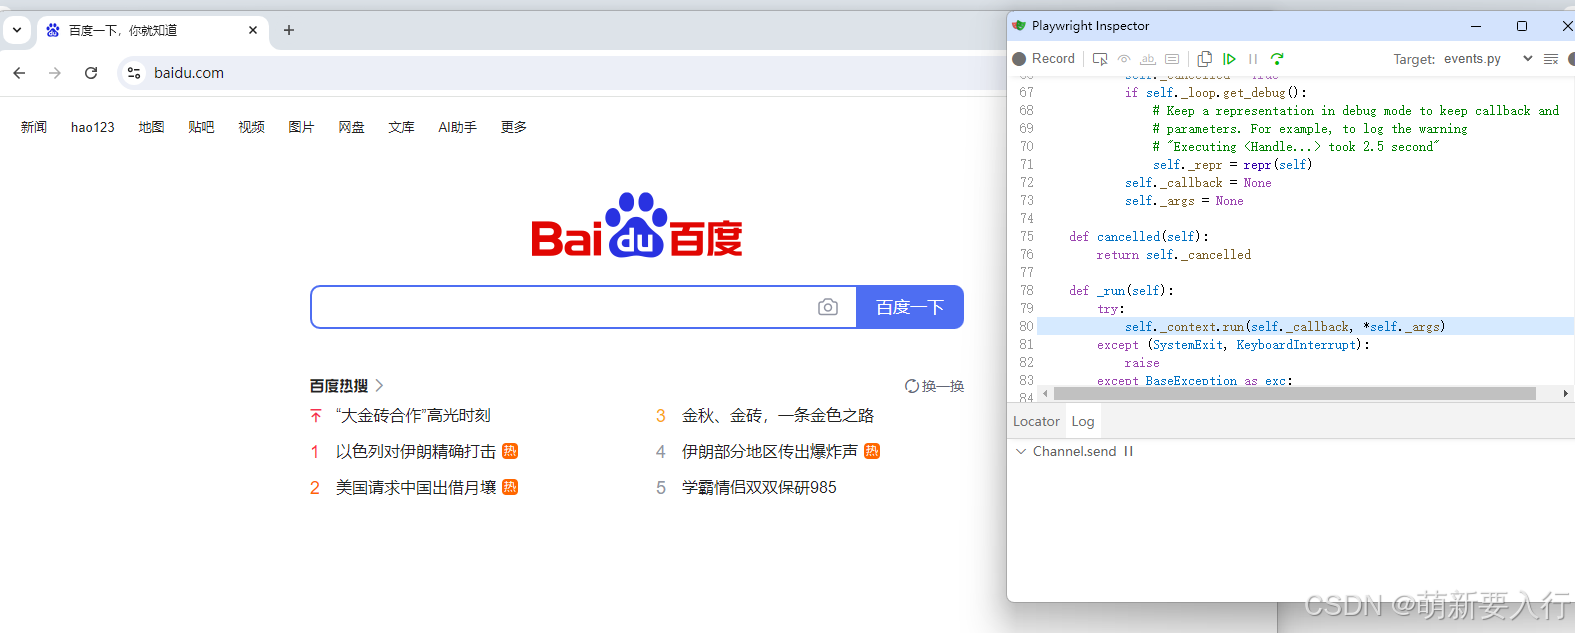
Task: Click the camera image search icon
Action: pos(828,307)
